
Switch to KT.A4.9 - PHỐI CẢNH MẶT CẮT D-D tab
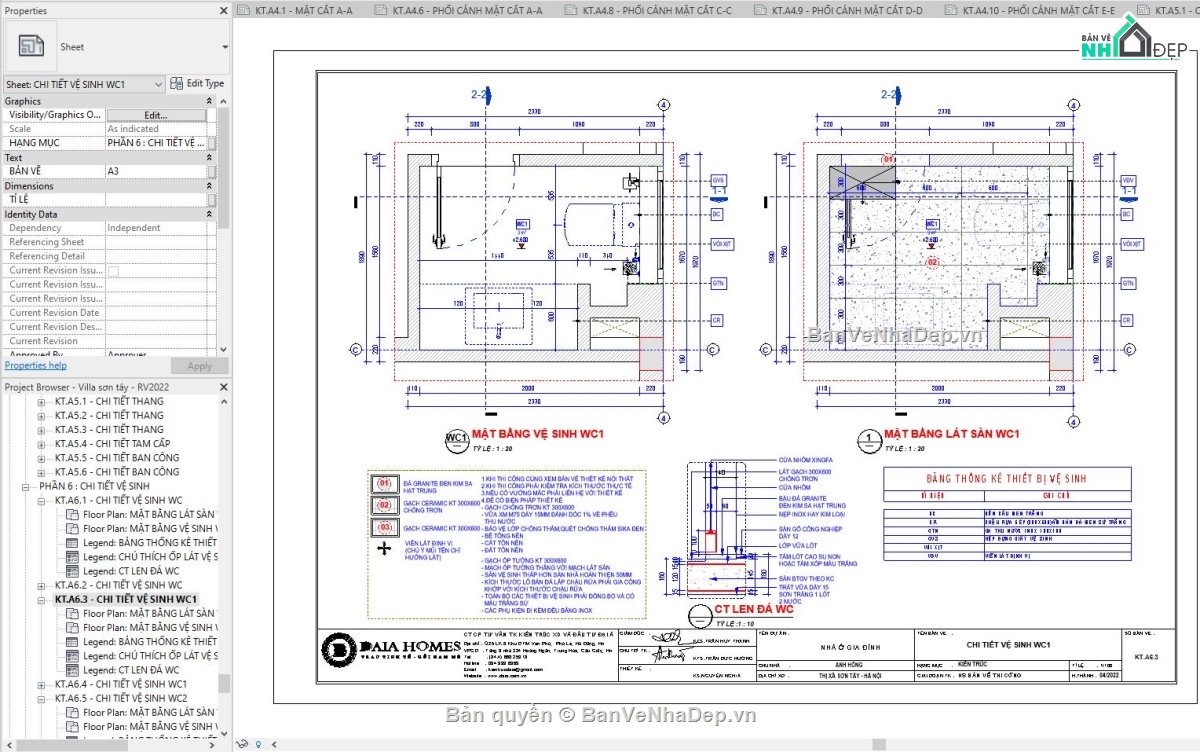(x=848, y=11)
